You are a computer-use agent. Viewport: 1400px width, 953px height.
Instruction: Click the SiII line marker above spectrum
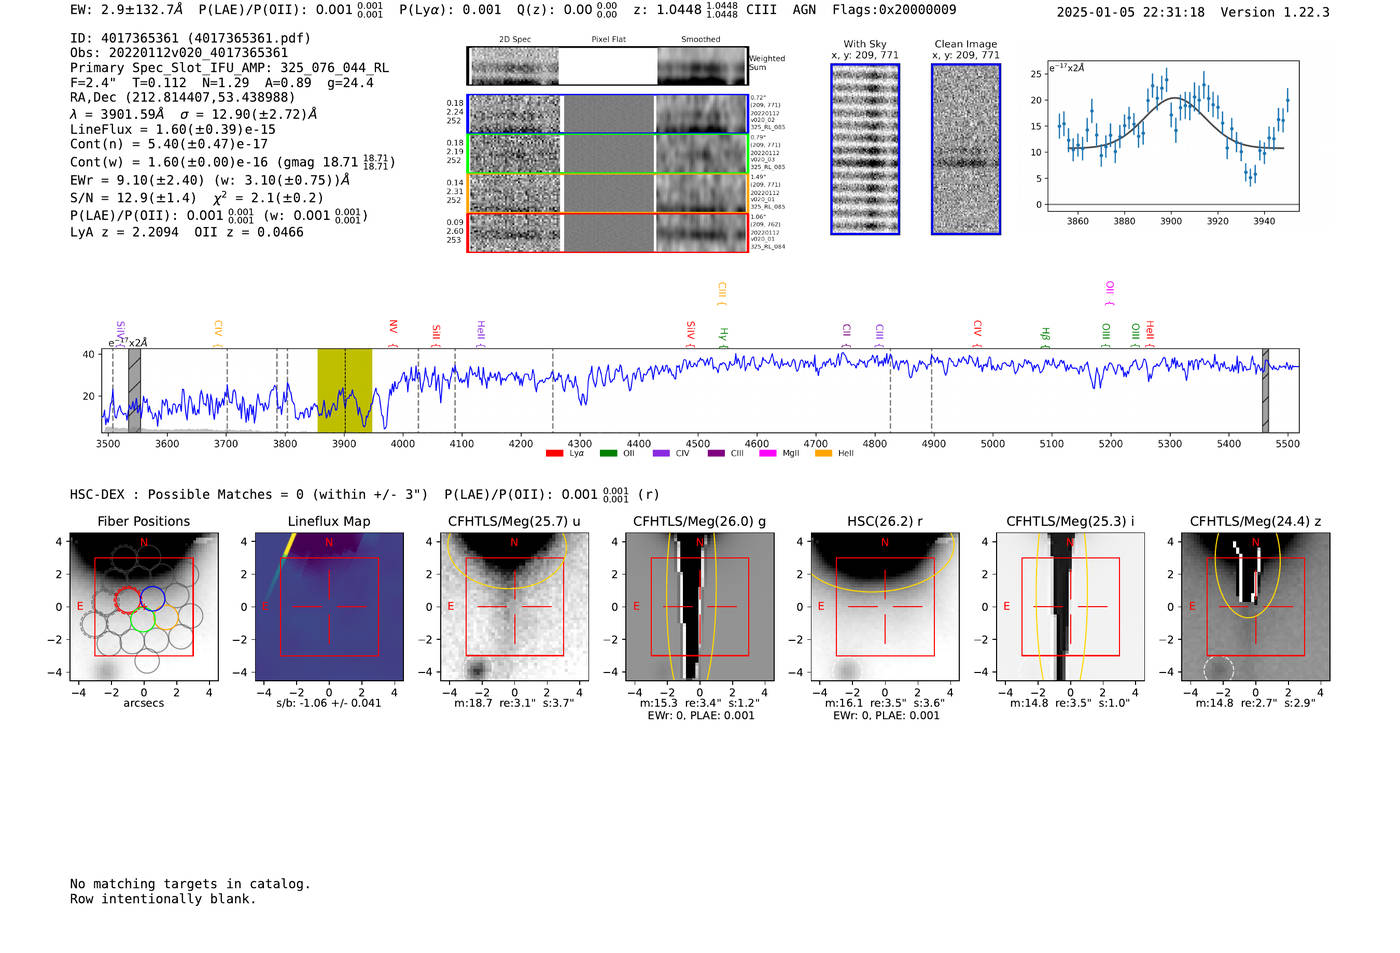436,334
